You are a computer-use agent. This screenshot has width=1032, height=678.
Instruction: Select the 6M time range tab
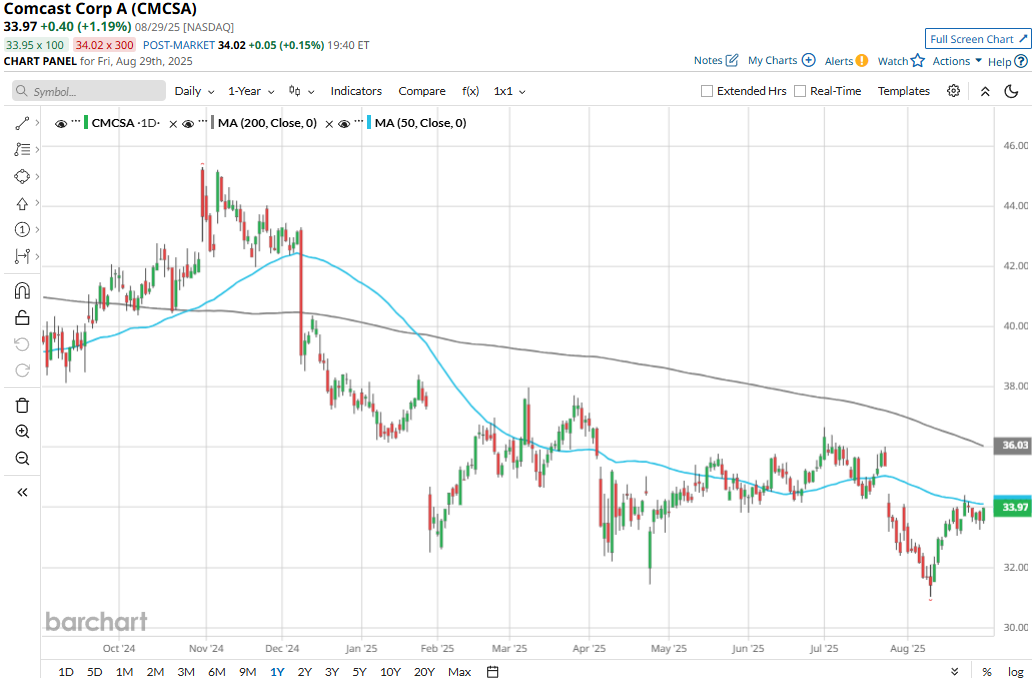[x=217, y=671]
